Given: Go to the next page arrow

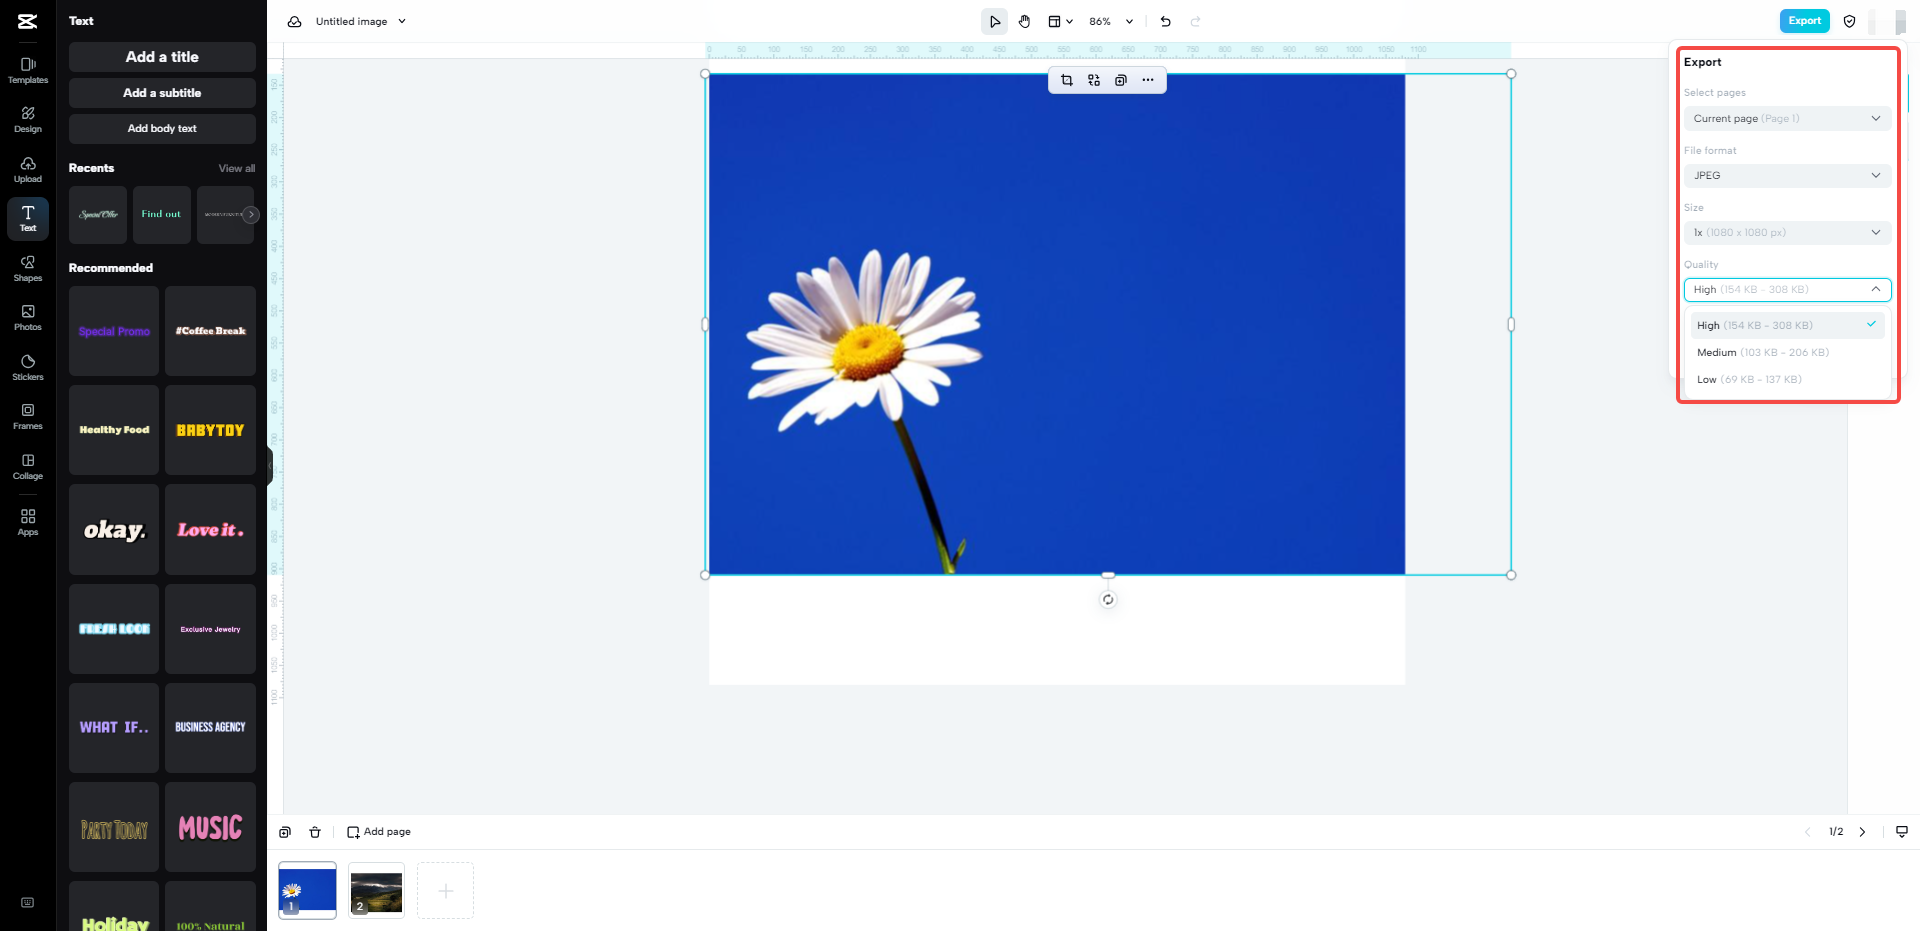Looking at the screenshot, I should coord(1862,832).
